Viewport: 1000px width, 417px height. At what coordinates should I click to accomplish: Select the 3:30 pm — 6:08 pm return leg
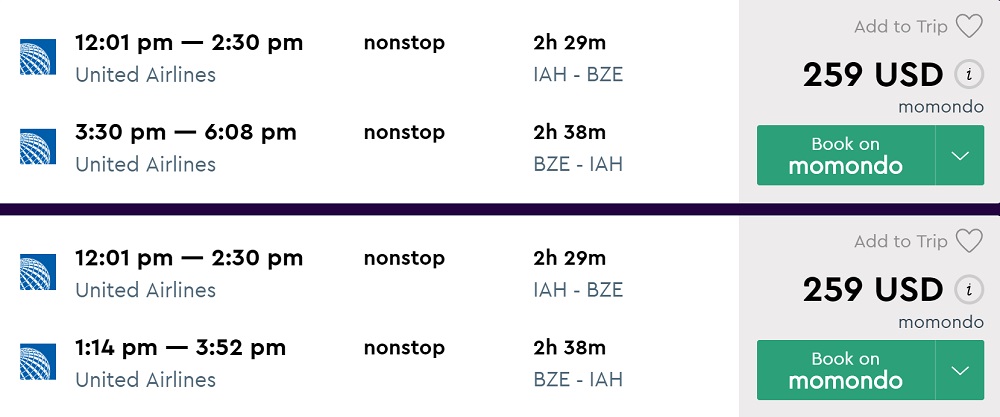tap(186, 132)
